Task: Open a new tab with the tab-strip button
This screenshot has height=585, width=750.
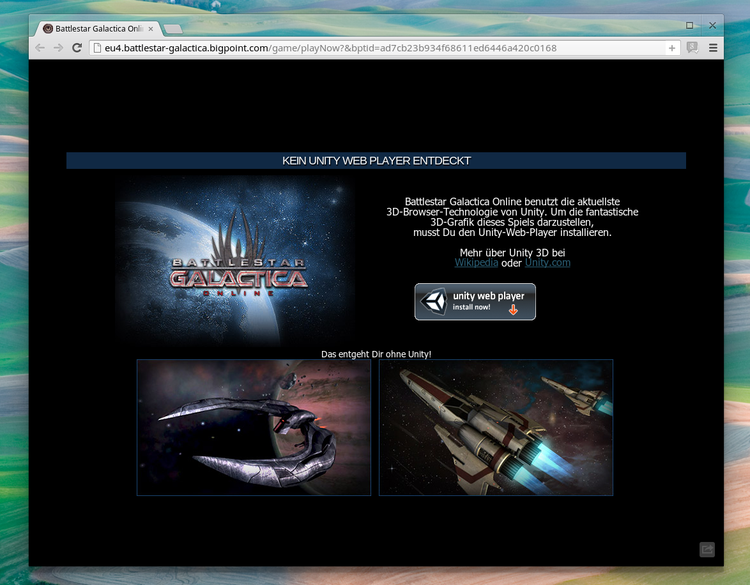Action: point(173,29)
